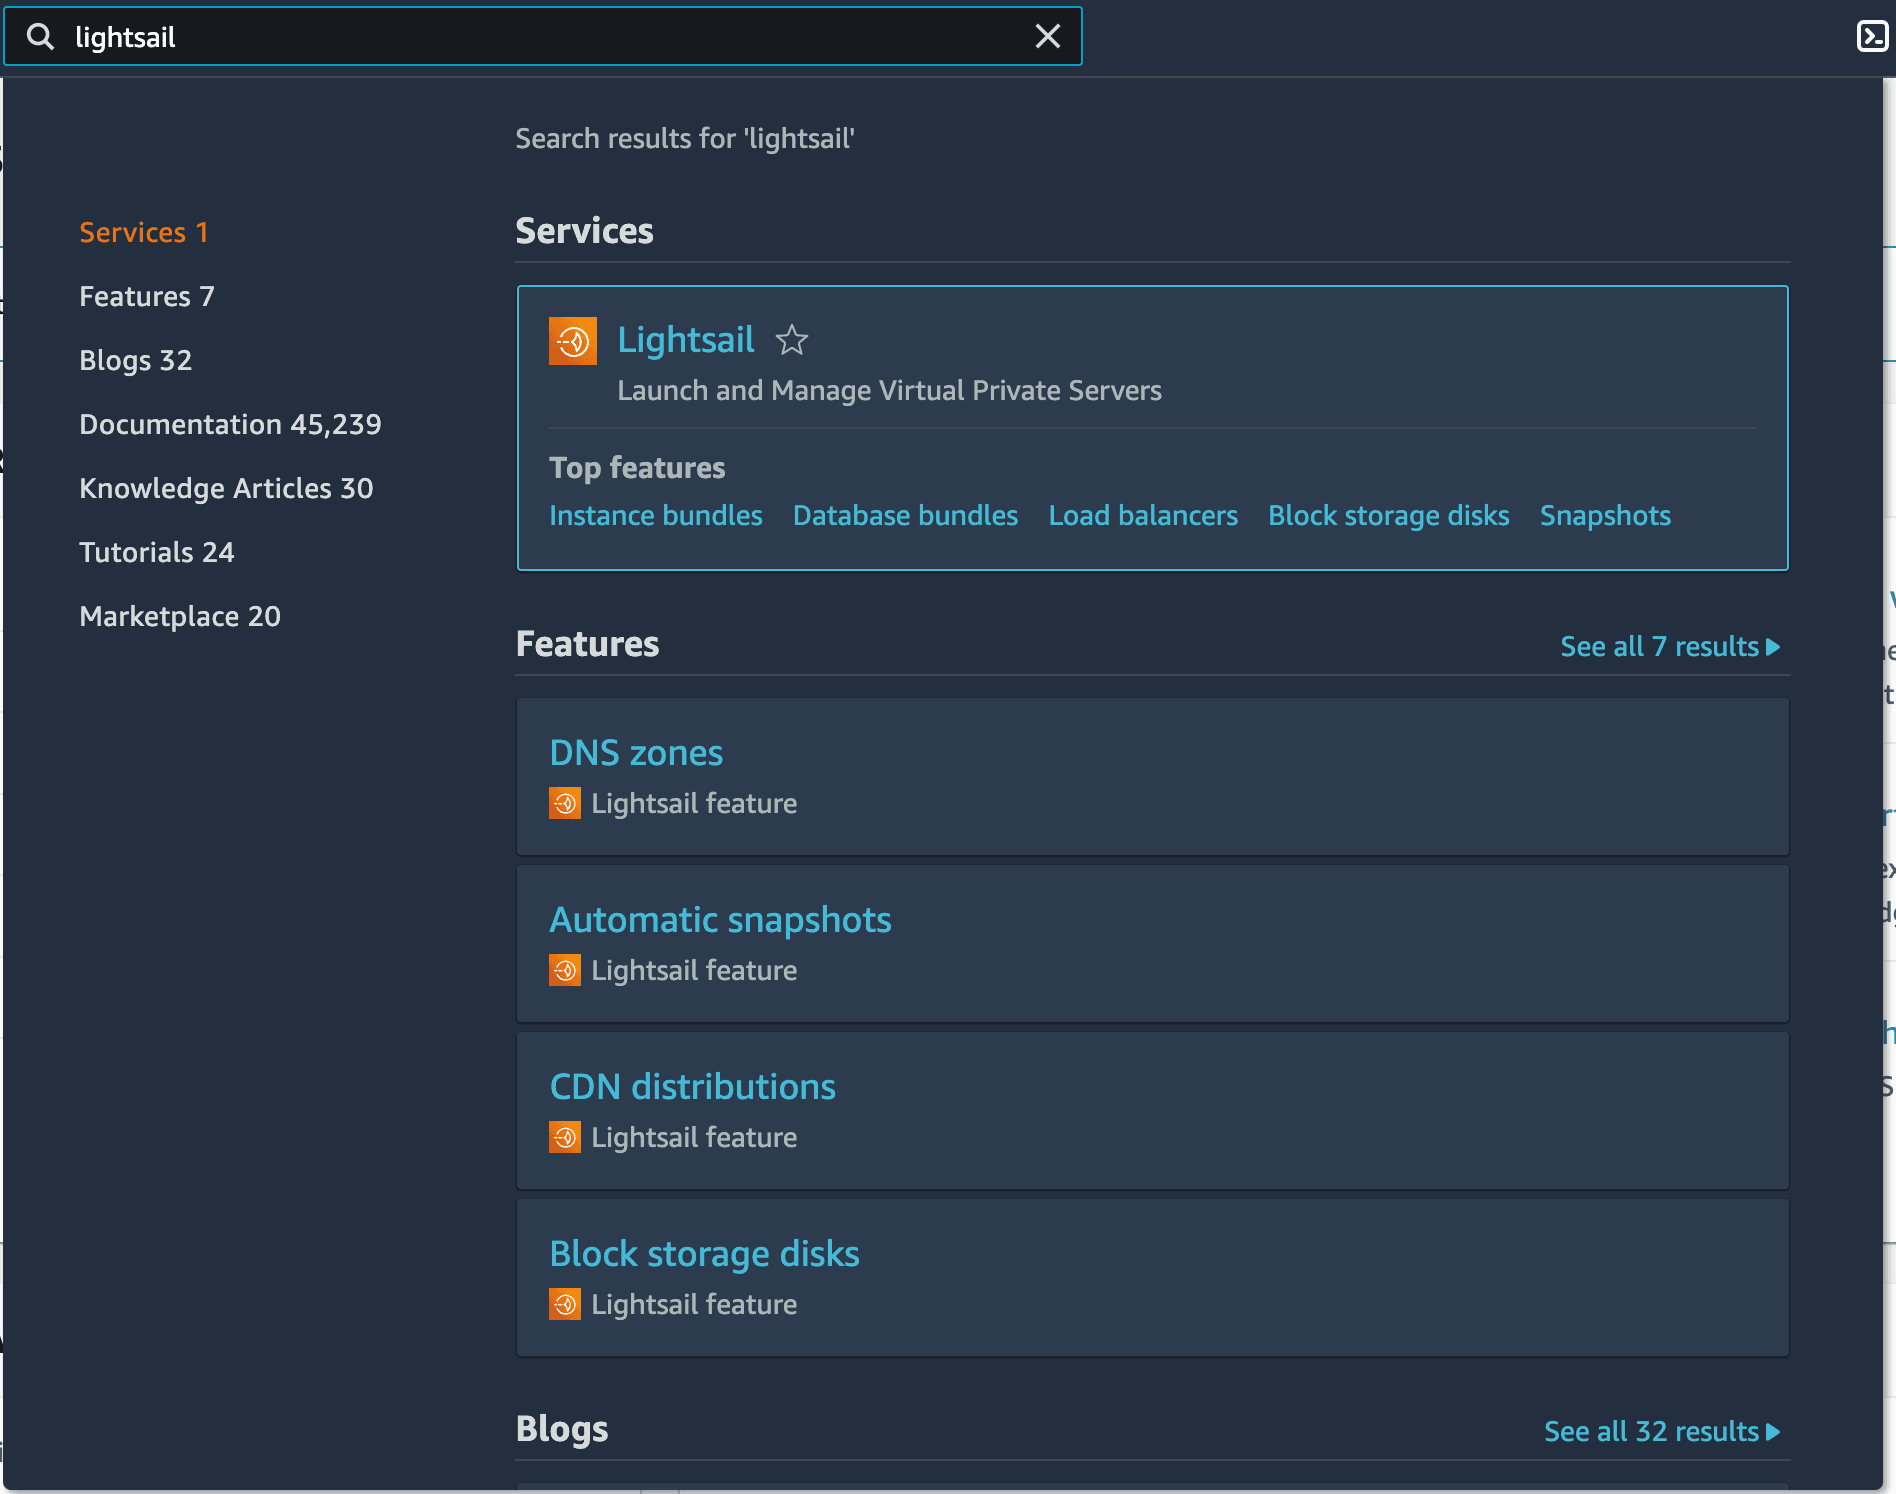
Task: Open the Block storage disks feature card title
Action: point(704,1253)
